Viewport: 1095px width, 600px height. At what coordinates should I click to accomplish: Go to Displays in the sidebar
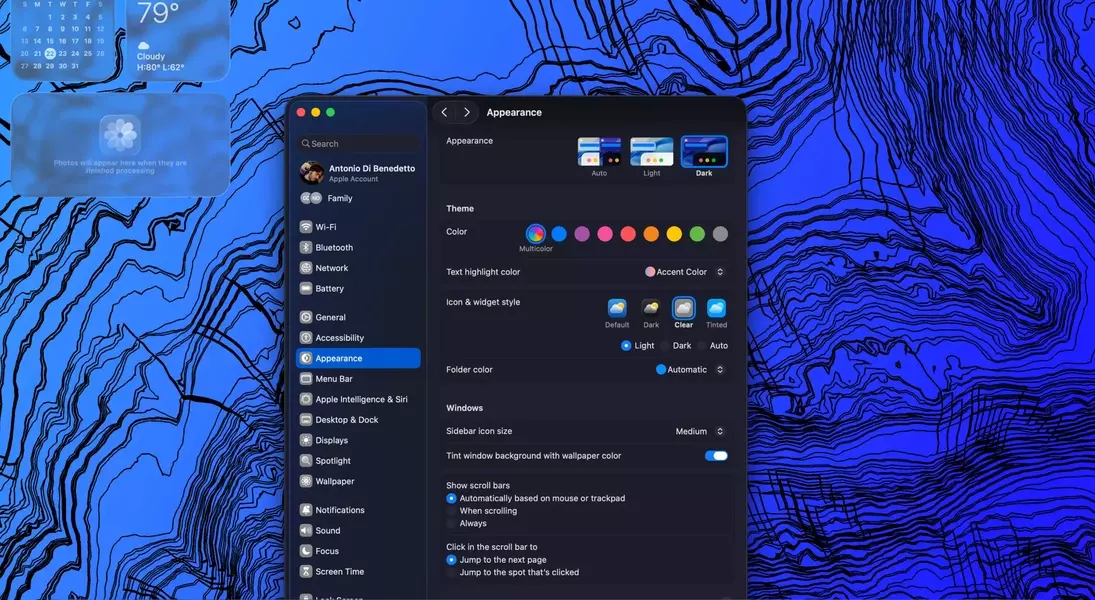[332, 441]
